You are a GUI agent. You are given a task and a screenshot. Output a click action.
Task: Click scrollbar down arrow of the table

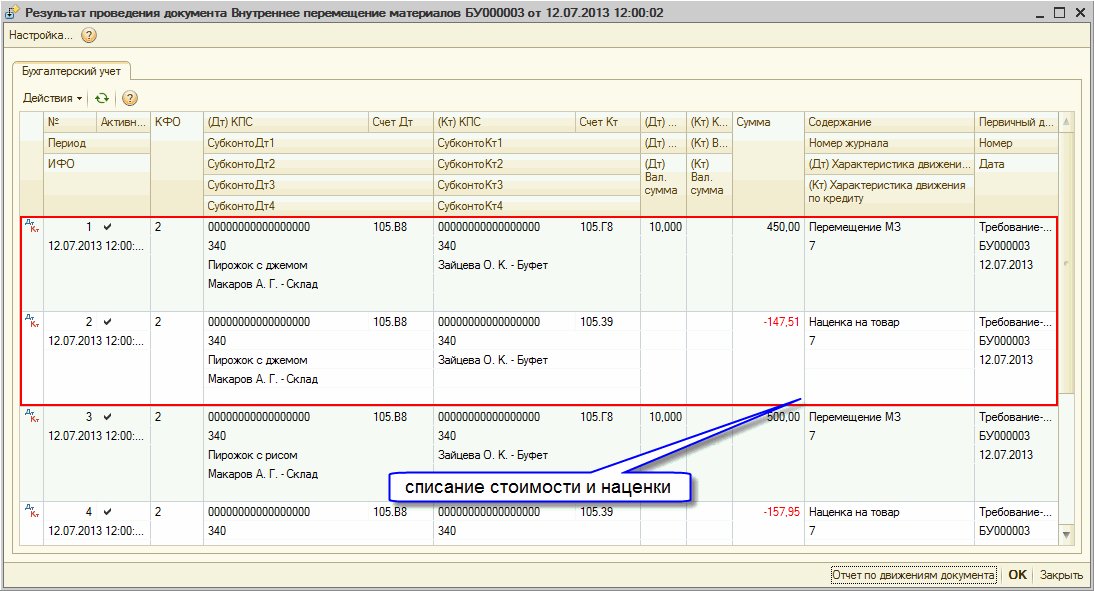tap(1066, 534)
